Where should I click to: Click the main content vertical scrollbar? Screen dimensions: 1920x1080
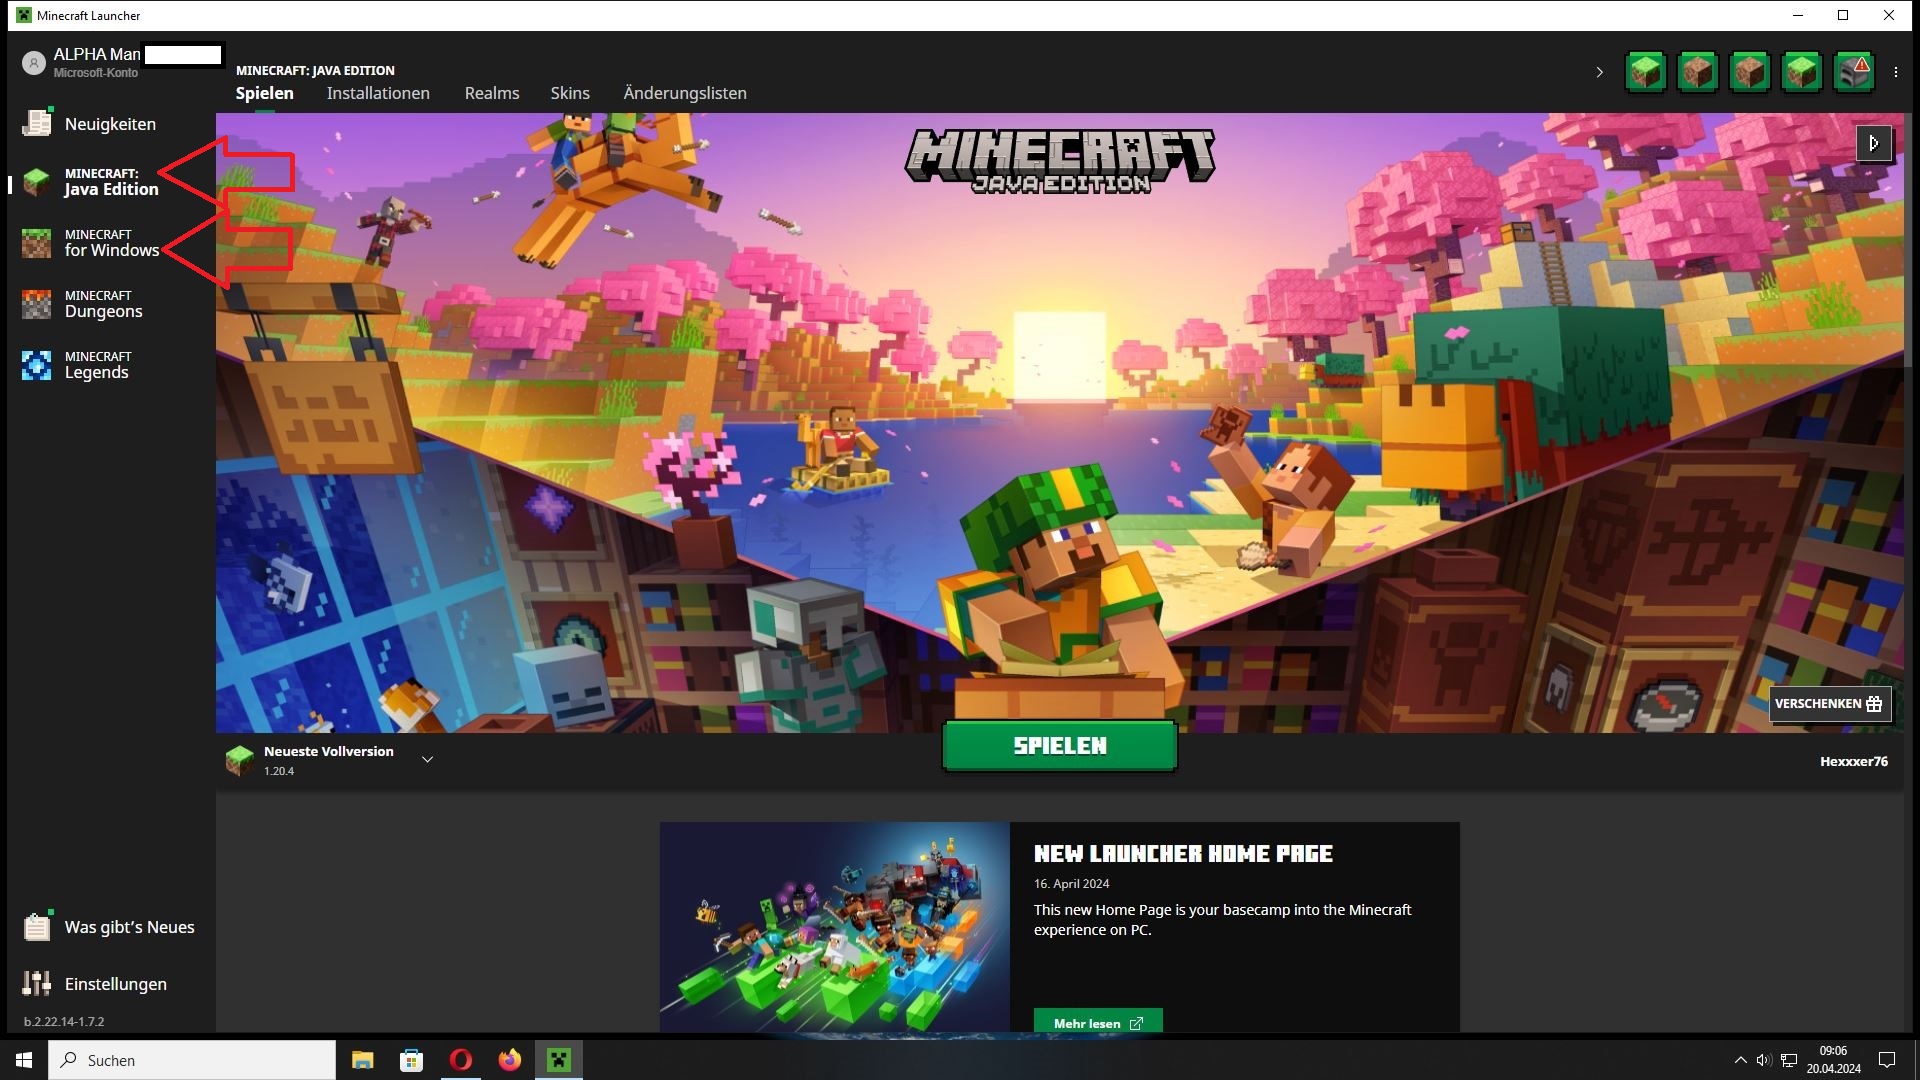(x=1908, y=240)
